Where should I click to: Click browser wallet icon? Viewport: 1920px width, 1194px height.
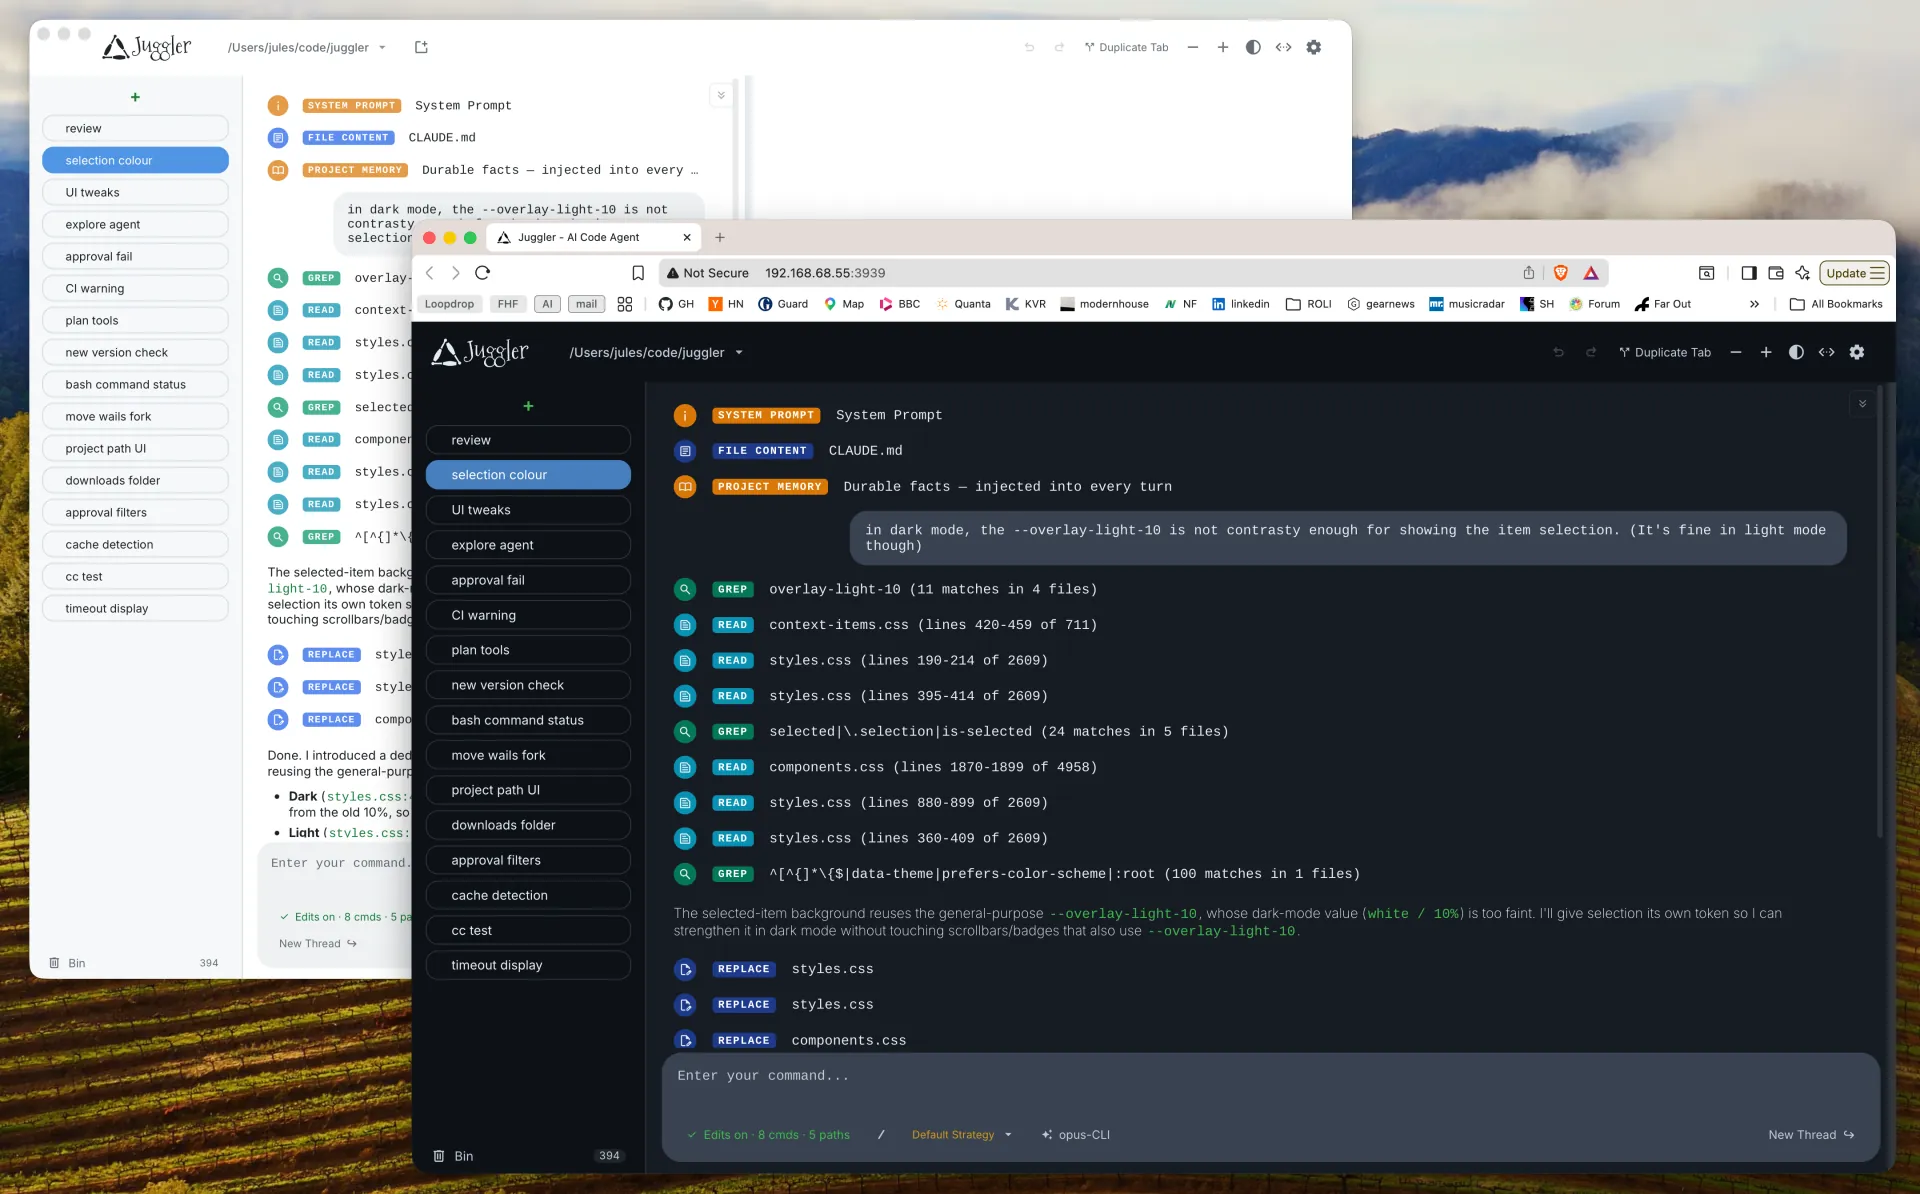1776,273
